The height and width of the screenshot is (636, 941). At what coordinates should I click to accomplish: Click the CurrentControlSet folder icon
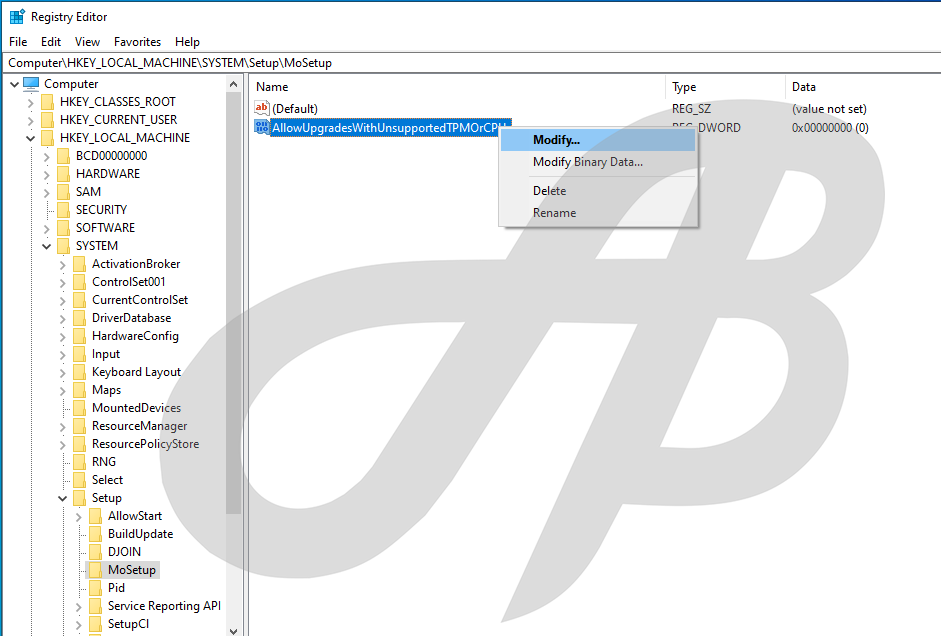coord(80,300)
